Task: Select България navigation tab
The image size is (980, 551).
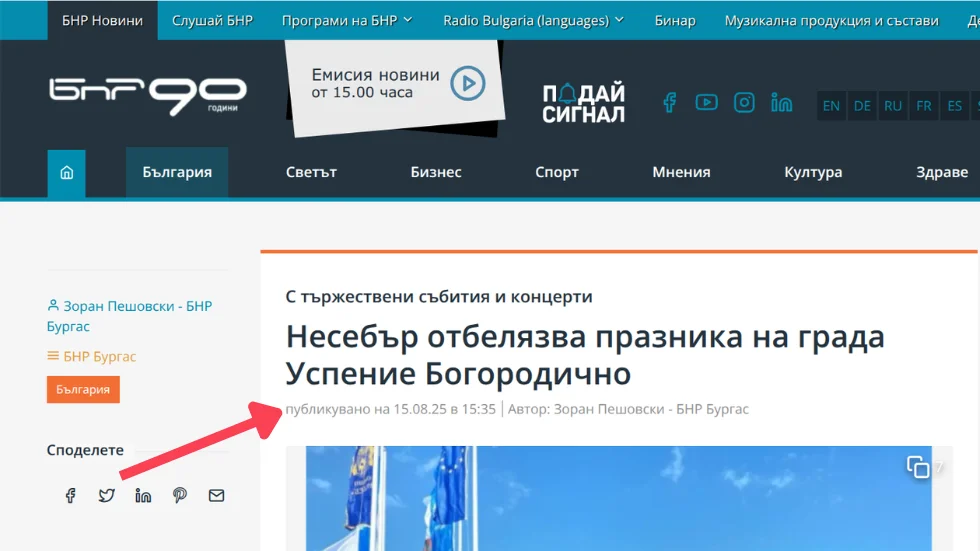Action: [177, 172]
